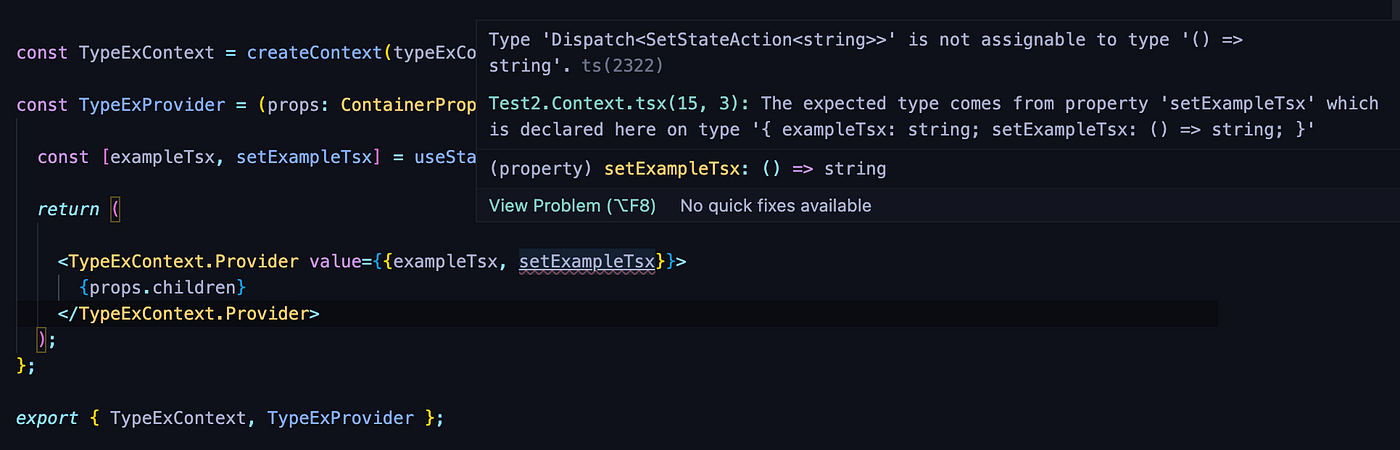The image size is (1400, 450).
Task: Click TypeExProvider in the export statement
Action: tap(340, 418)
